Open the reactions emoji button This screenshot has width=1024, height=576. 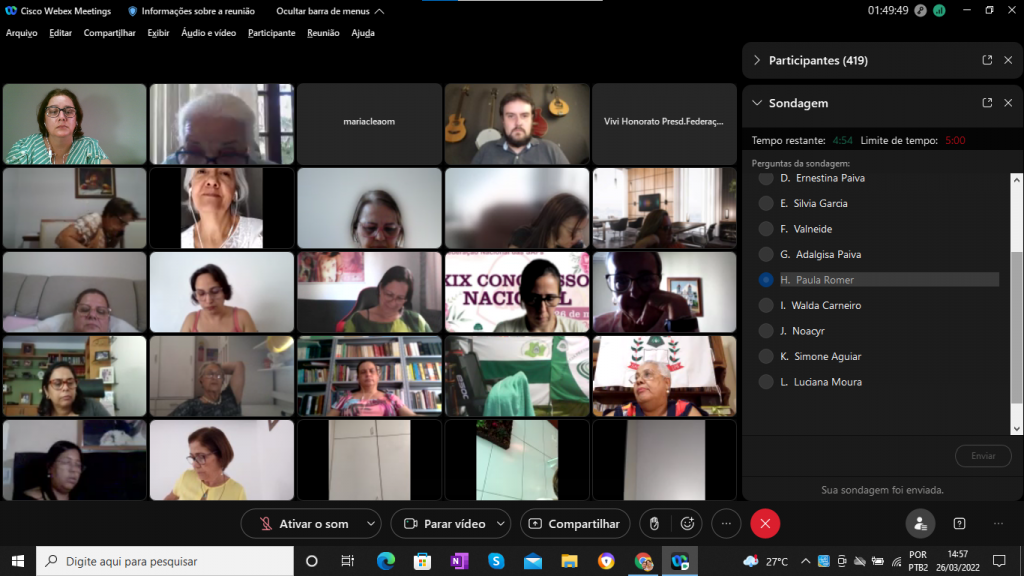tap(687, 523)
